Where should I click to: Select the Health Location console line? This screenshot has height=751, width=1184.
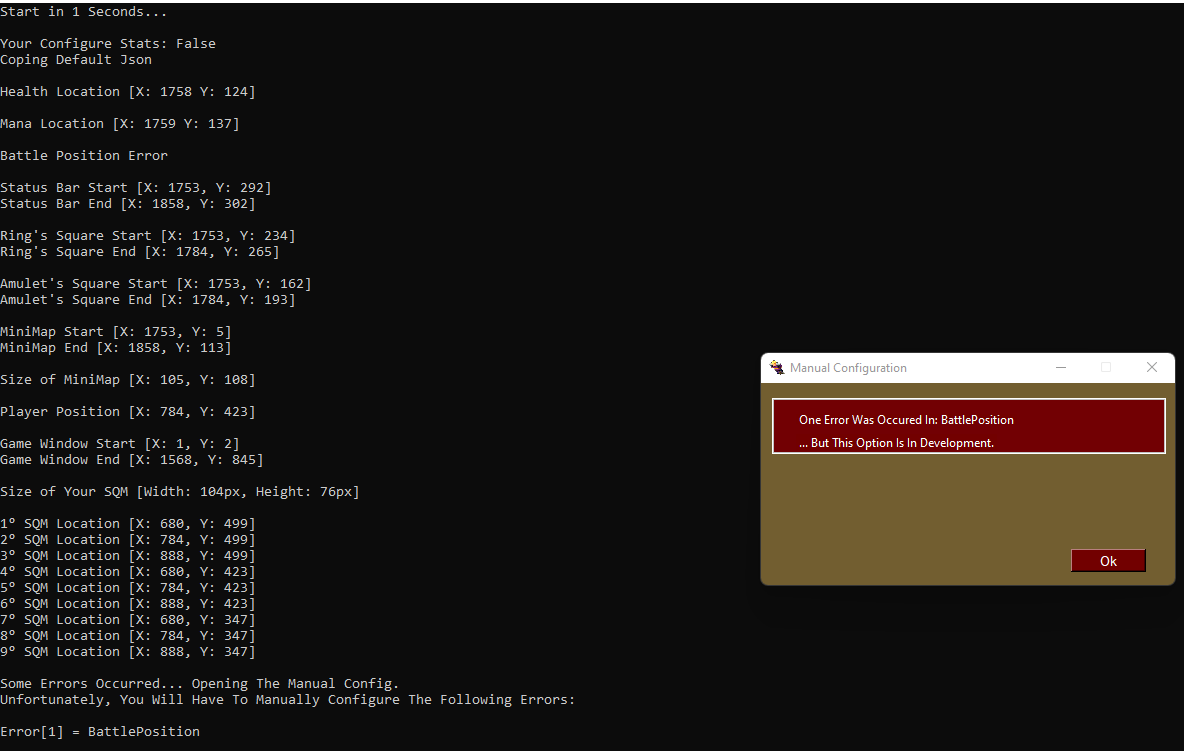coord(127,91)
